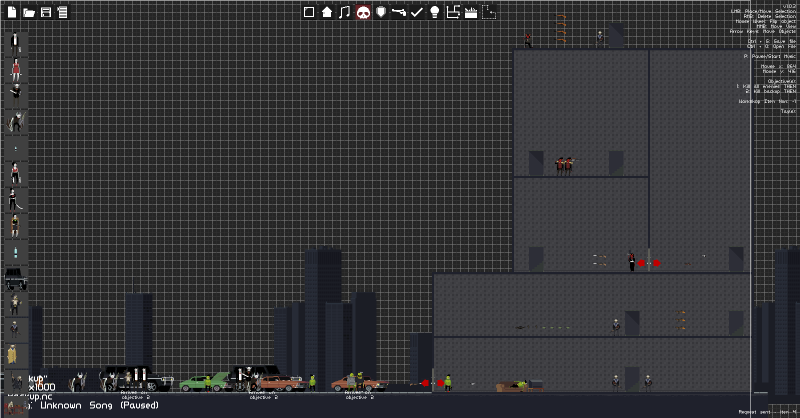Select the black-clad enemy beside red handles
Screen dimensions: 800x418
[632, 261]
